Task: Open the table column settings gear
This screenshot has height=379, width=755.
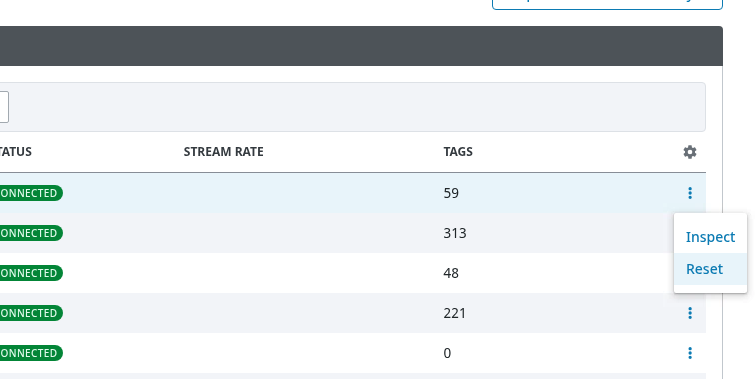Action: point(690,152)
